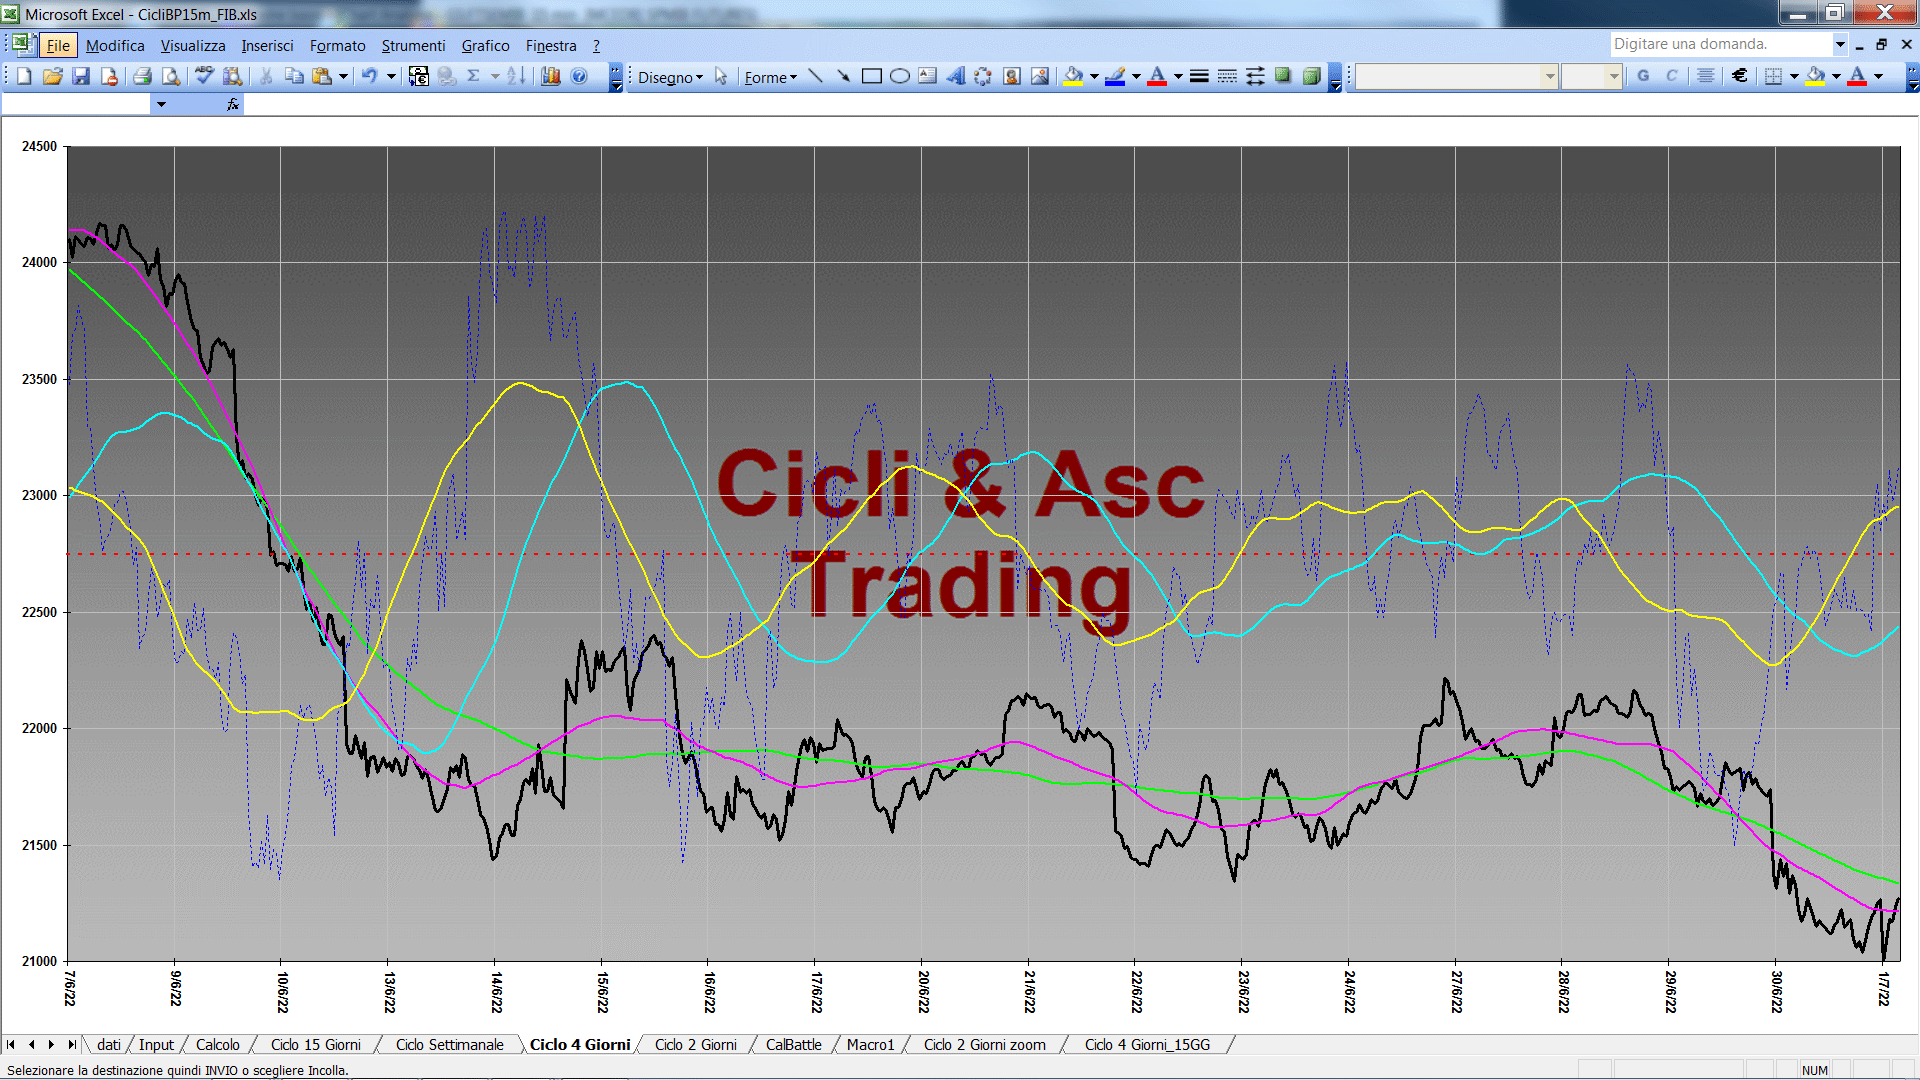Open Print Preview from the toolbar
This screenshot has width=1920, height=1080.
pyautogui.click(x=171, y=76)
